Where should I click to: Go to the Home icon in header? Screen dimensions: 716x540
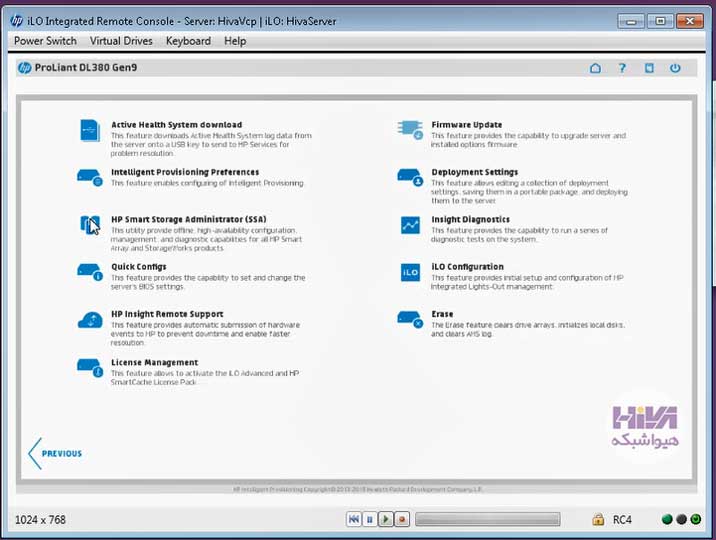[x=595, y=68]
